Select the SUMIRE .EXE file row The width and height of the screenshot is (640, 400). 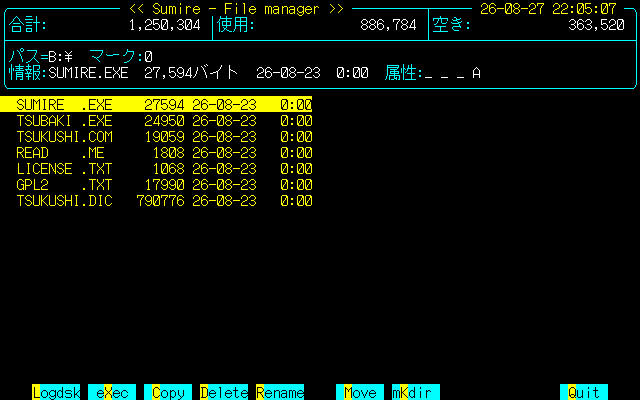coord(156,104)
